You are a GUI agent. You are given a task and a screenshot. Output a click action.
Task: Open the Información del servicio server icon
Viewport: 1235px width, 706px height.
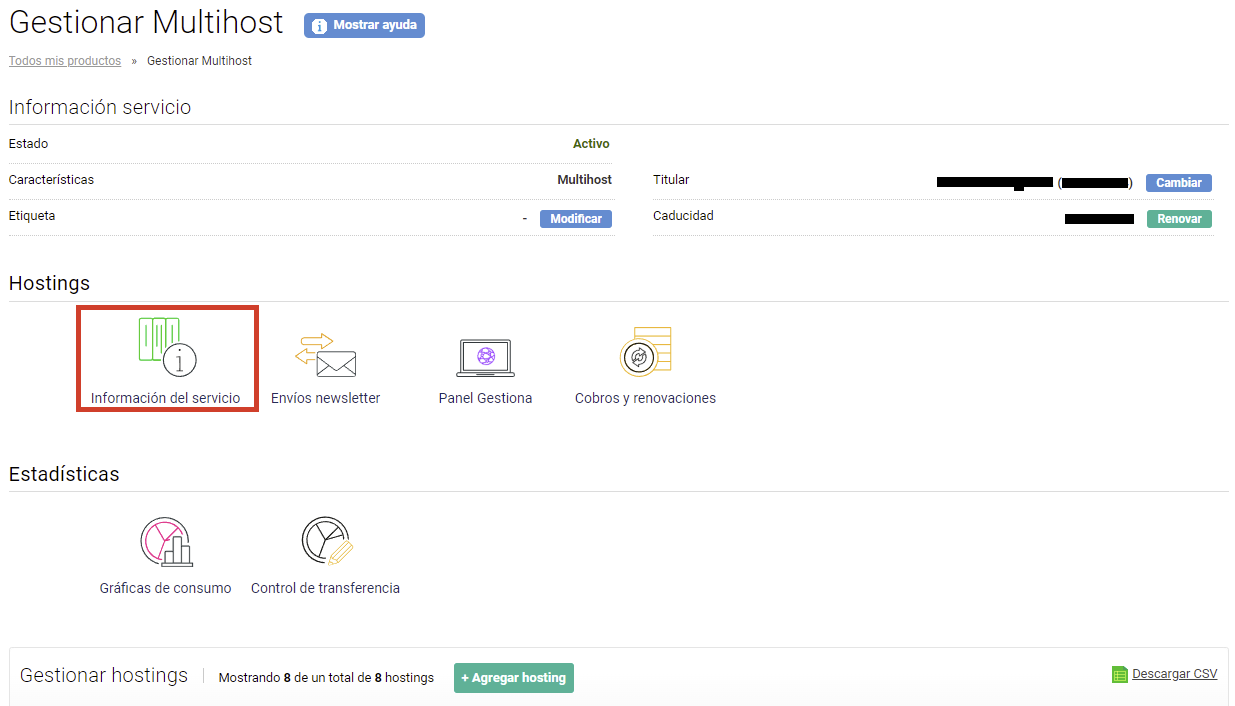coord(166,346)
